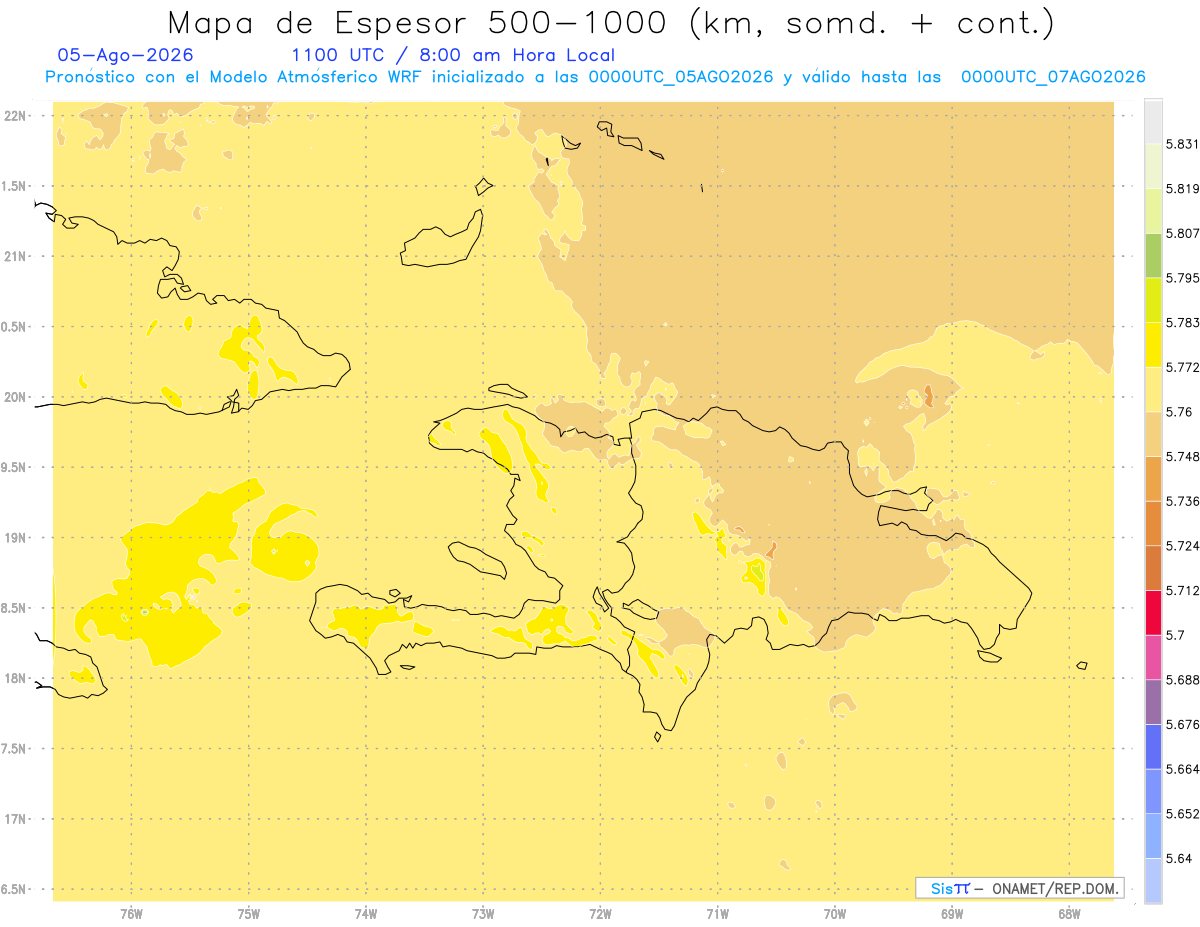The width and height of the screenshot is (1200, 927).
Task: Click the palest blue swatch below 5.64
Action: (1153, 881)
